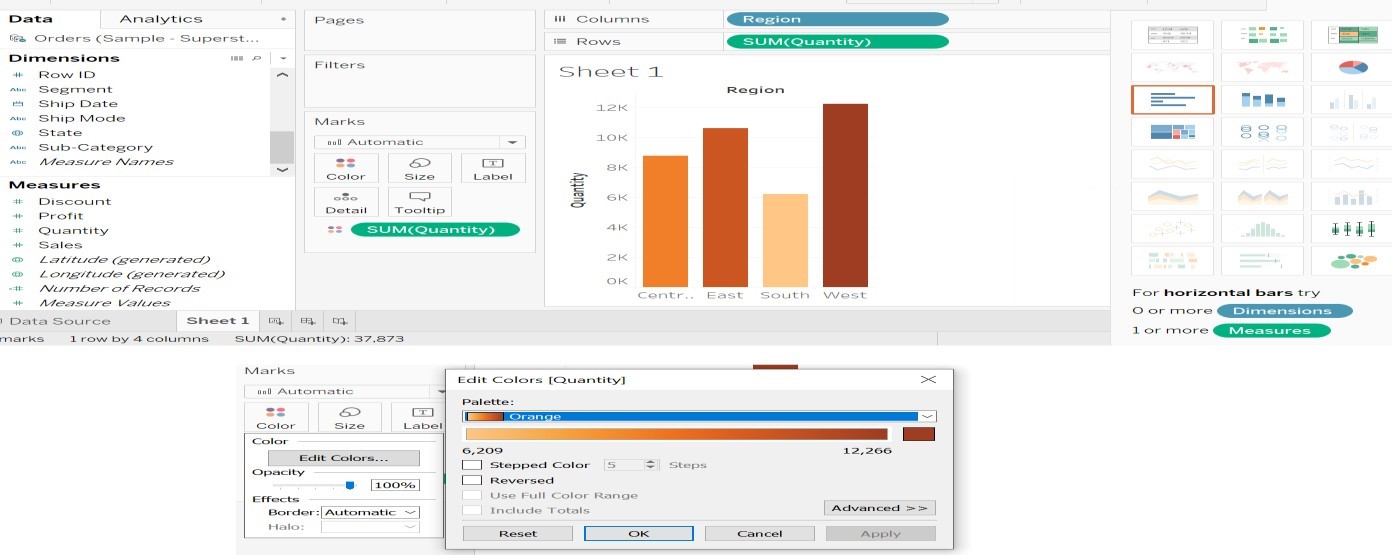Click the view data icon in Dimensions header
The height and width of the screenshot is (555, 1392).
point(237,58)
